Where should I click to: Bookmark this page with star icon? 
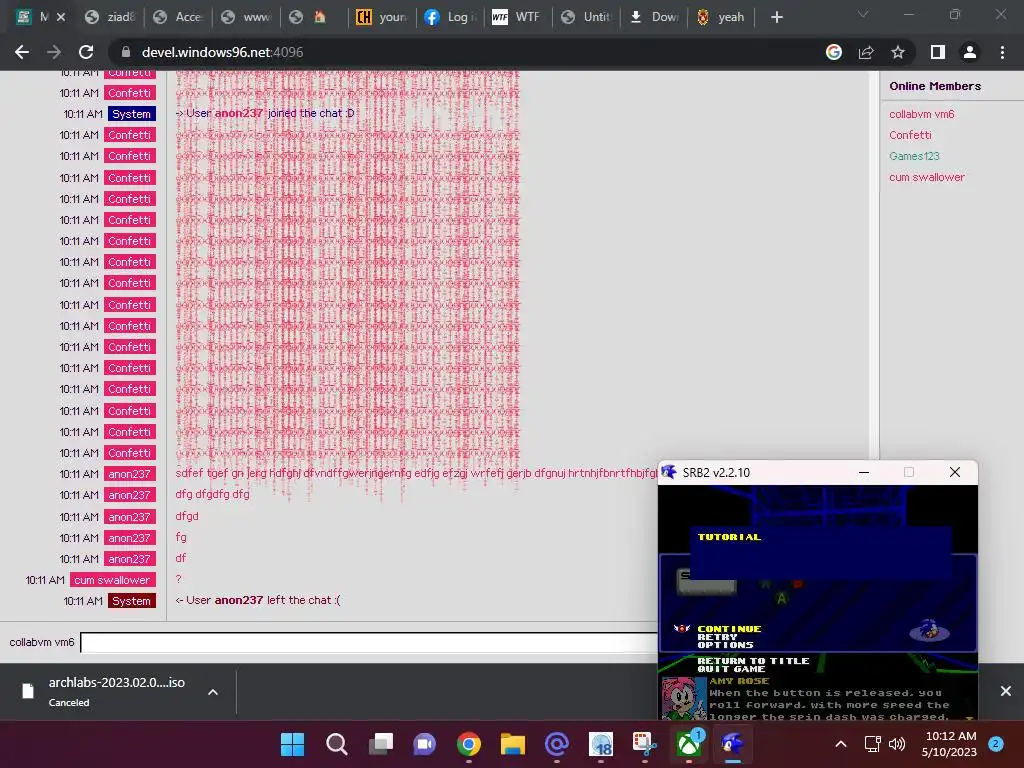898,52
